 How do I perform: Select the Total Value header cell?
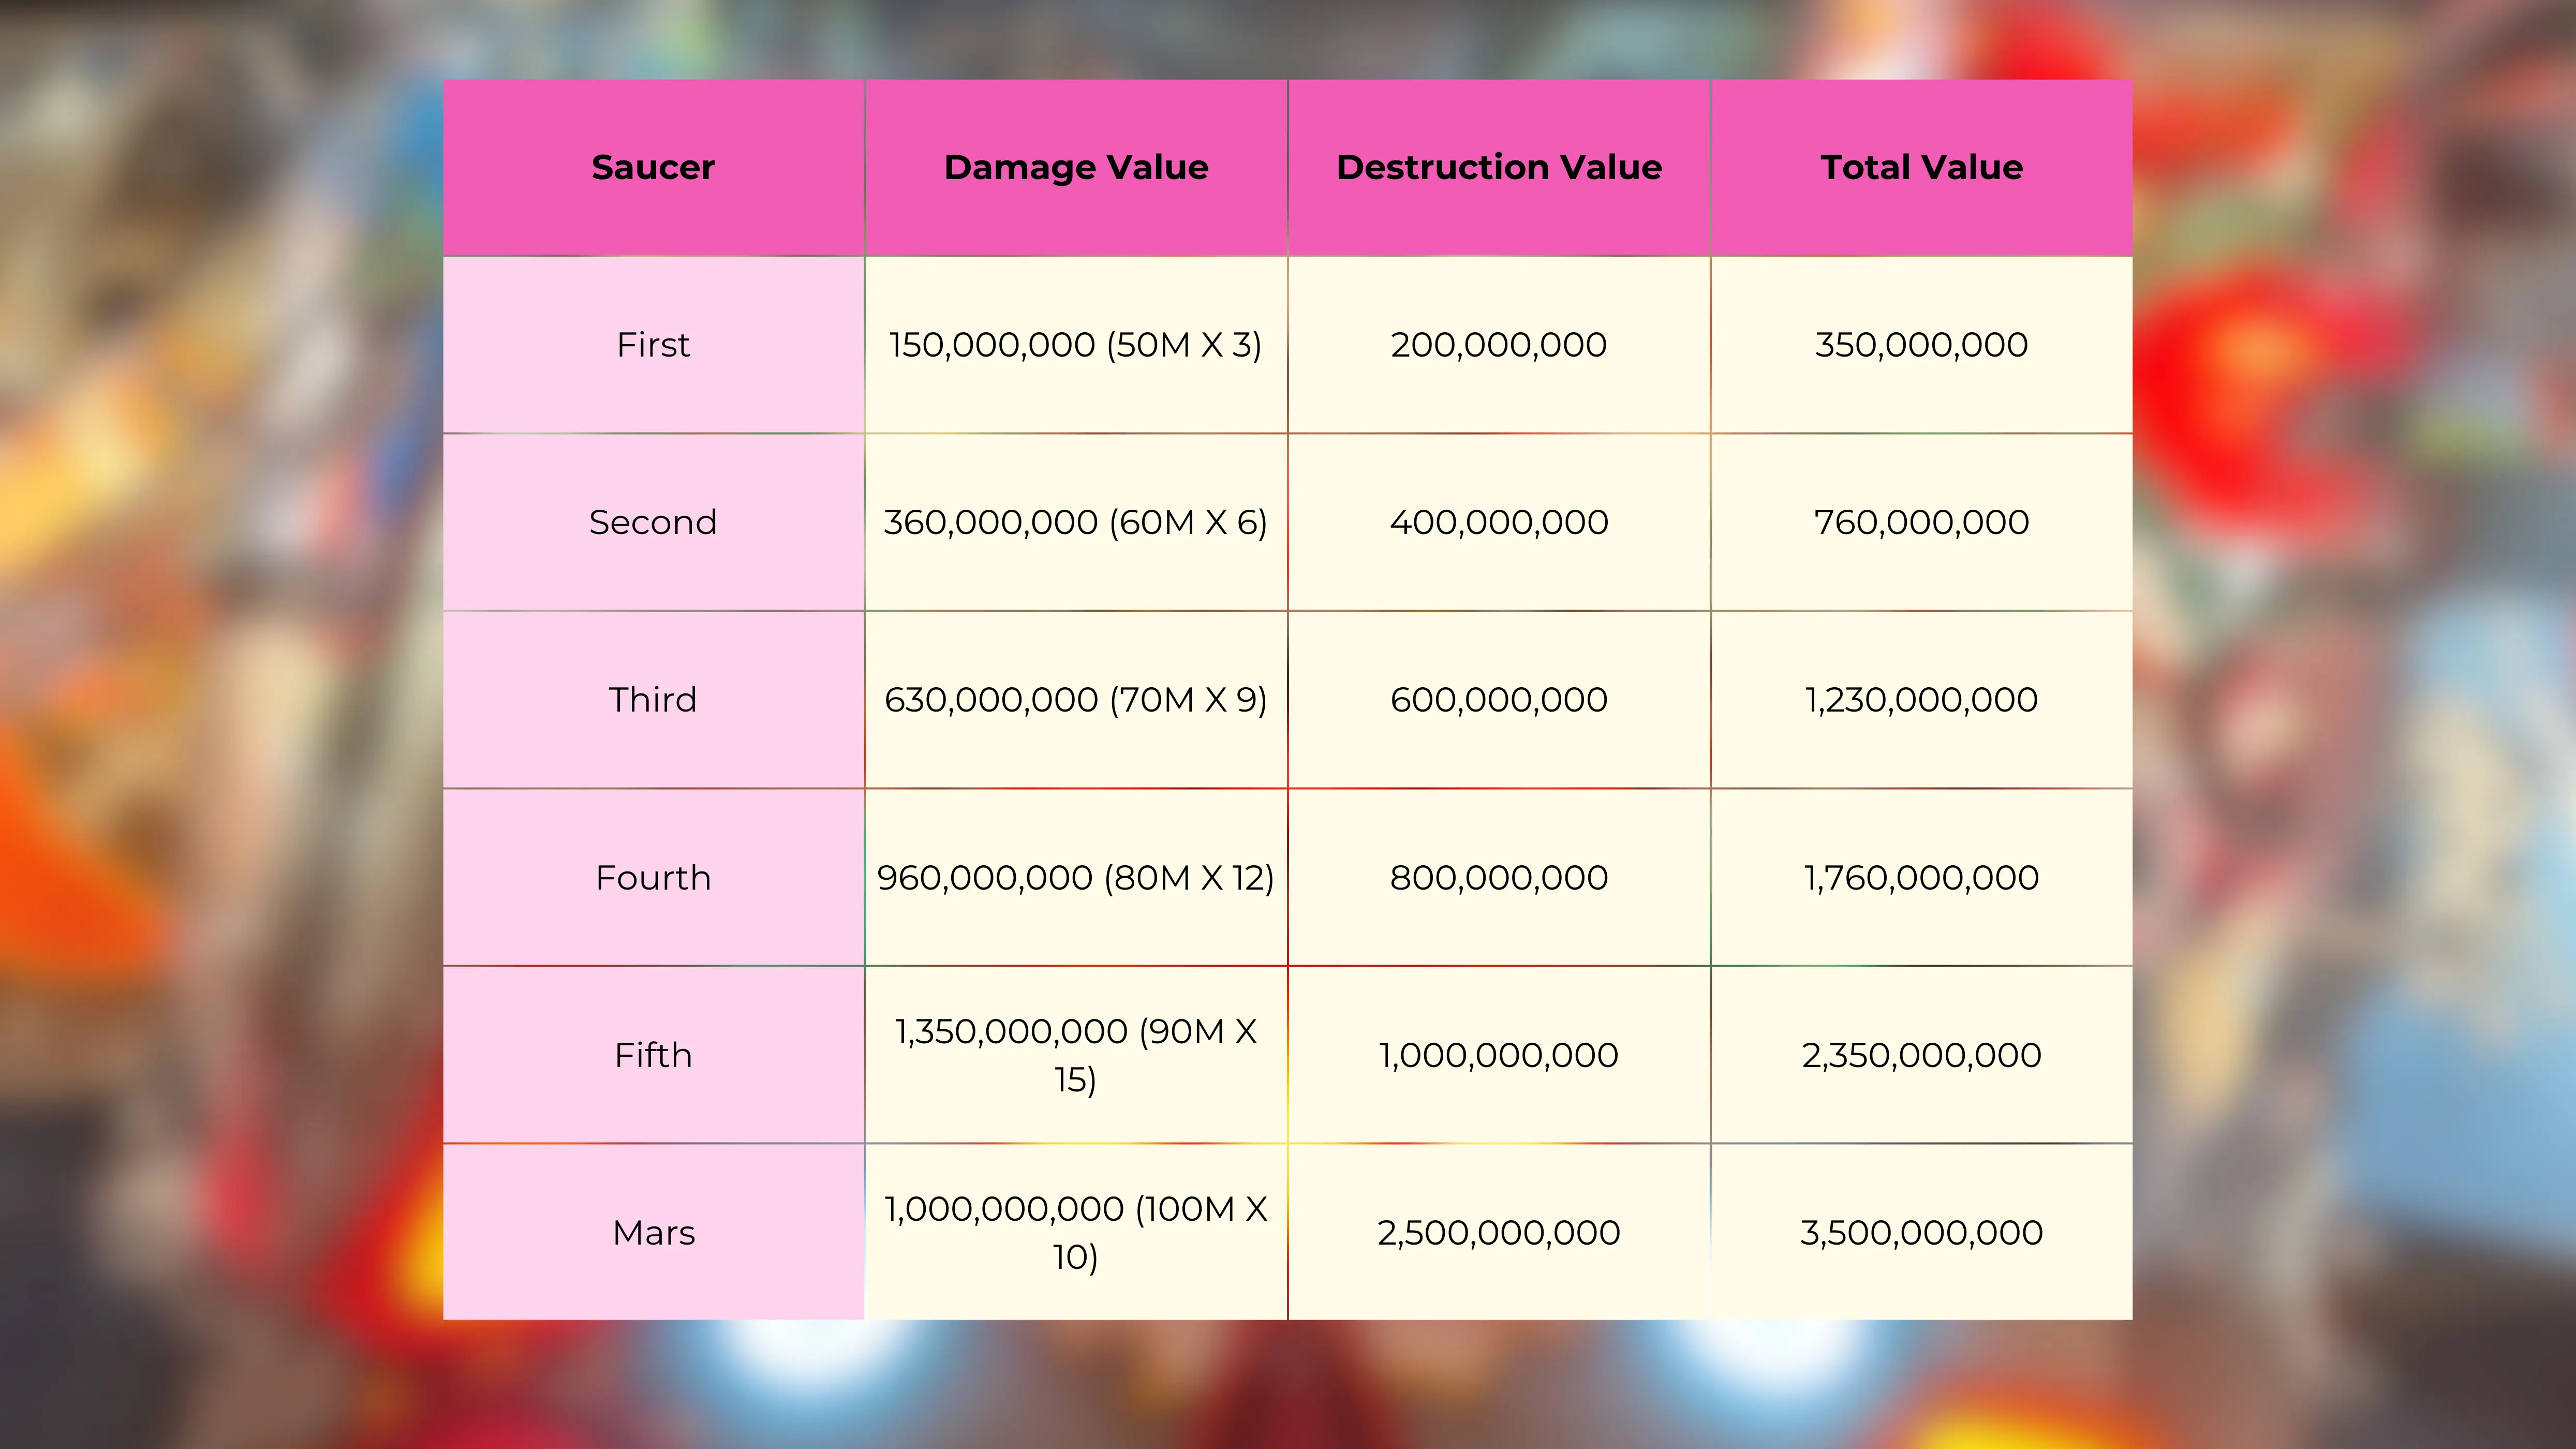tap(1921, 167)
